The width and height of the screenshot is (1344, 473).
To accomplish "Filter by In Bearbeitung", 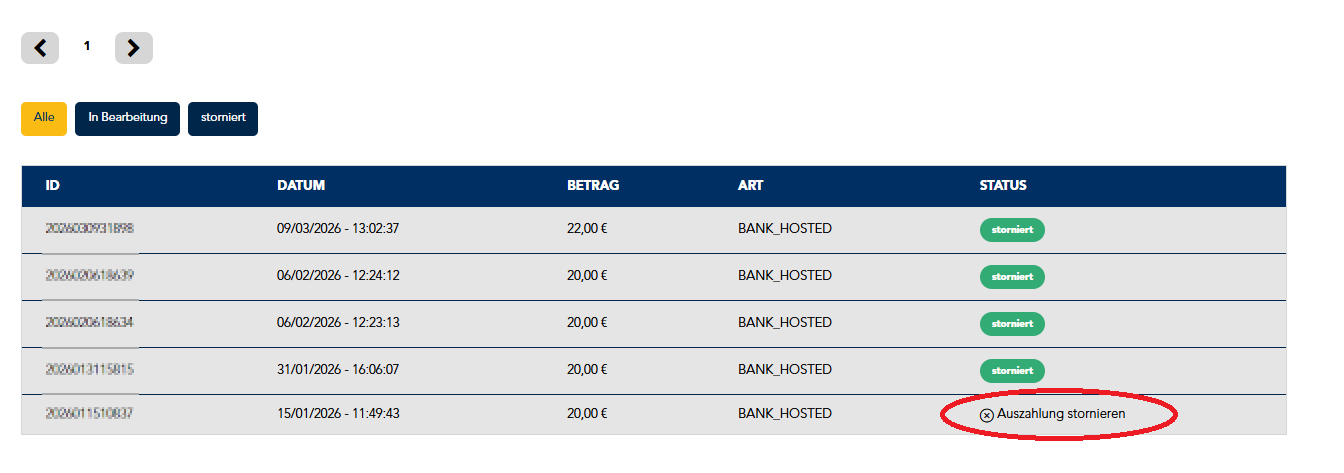I will coord(127,118).
